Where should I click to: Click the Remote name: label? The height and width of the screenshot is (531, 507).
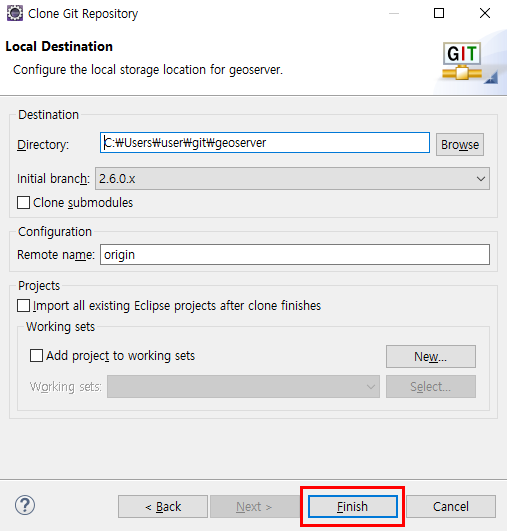pos(56,255)
